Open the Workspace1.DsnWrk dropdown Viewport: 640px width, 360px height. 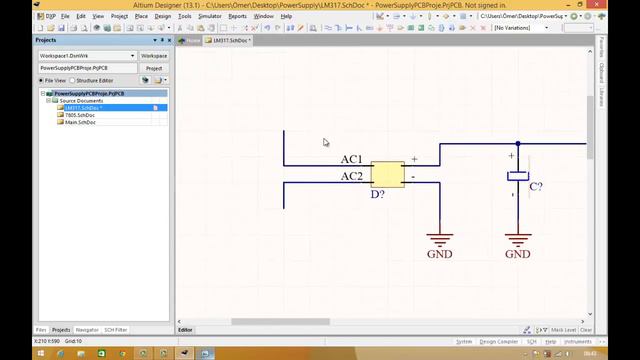pyautogui.click(x=132, y=56)
